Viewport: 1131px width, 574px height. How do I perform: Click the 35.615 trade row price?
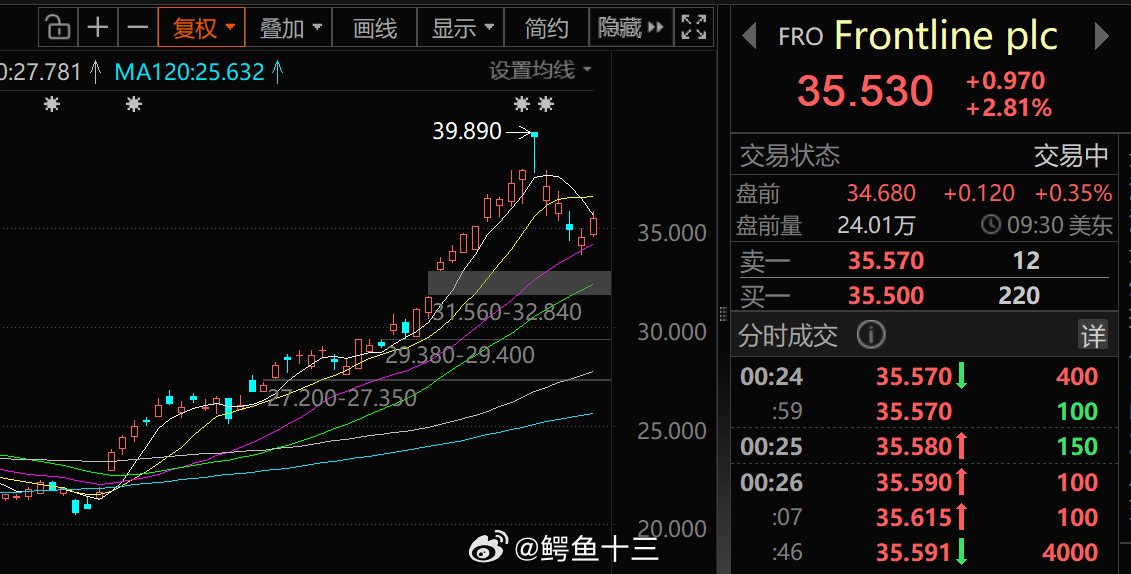[x=914, y=518]
